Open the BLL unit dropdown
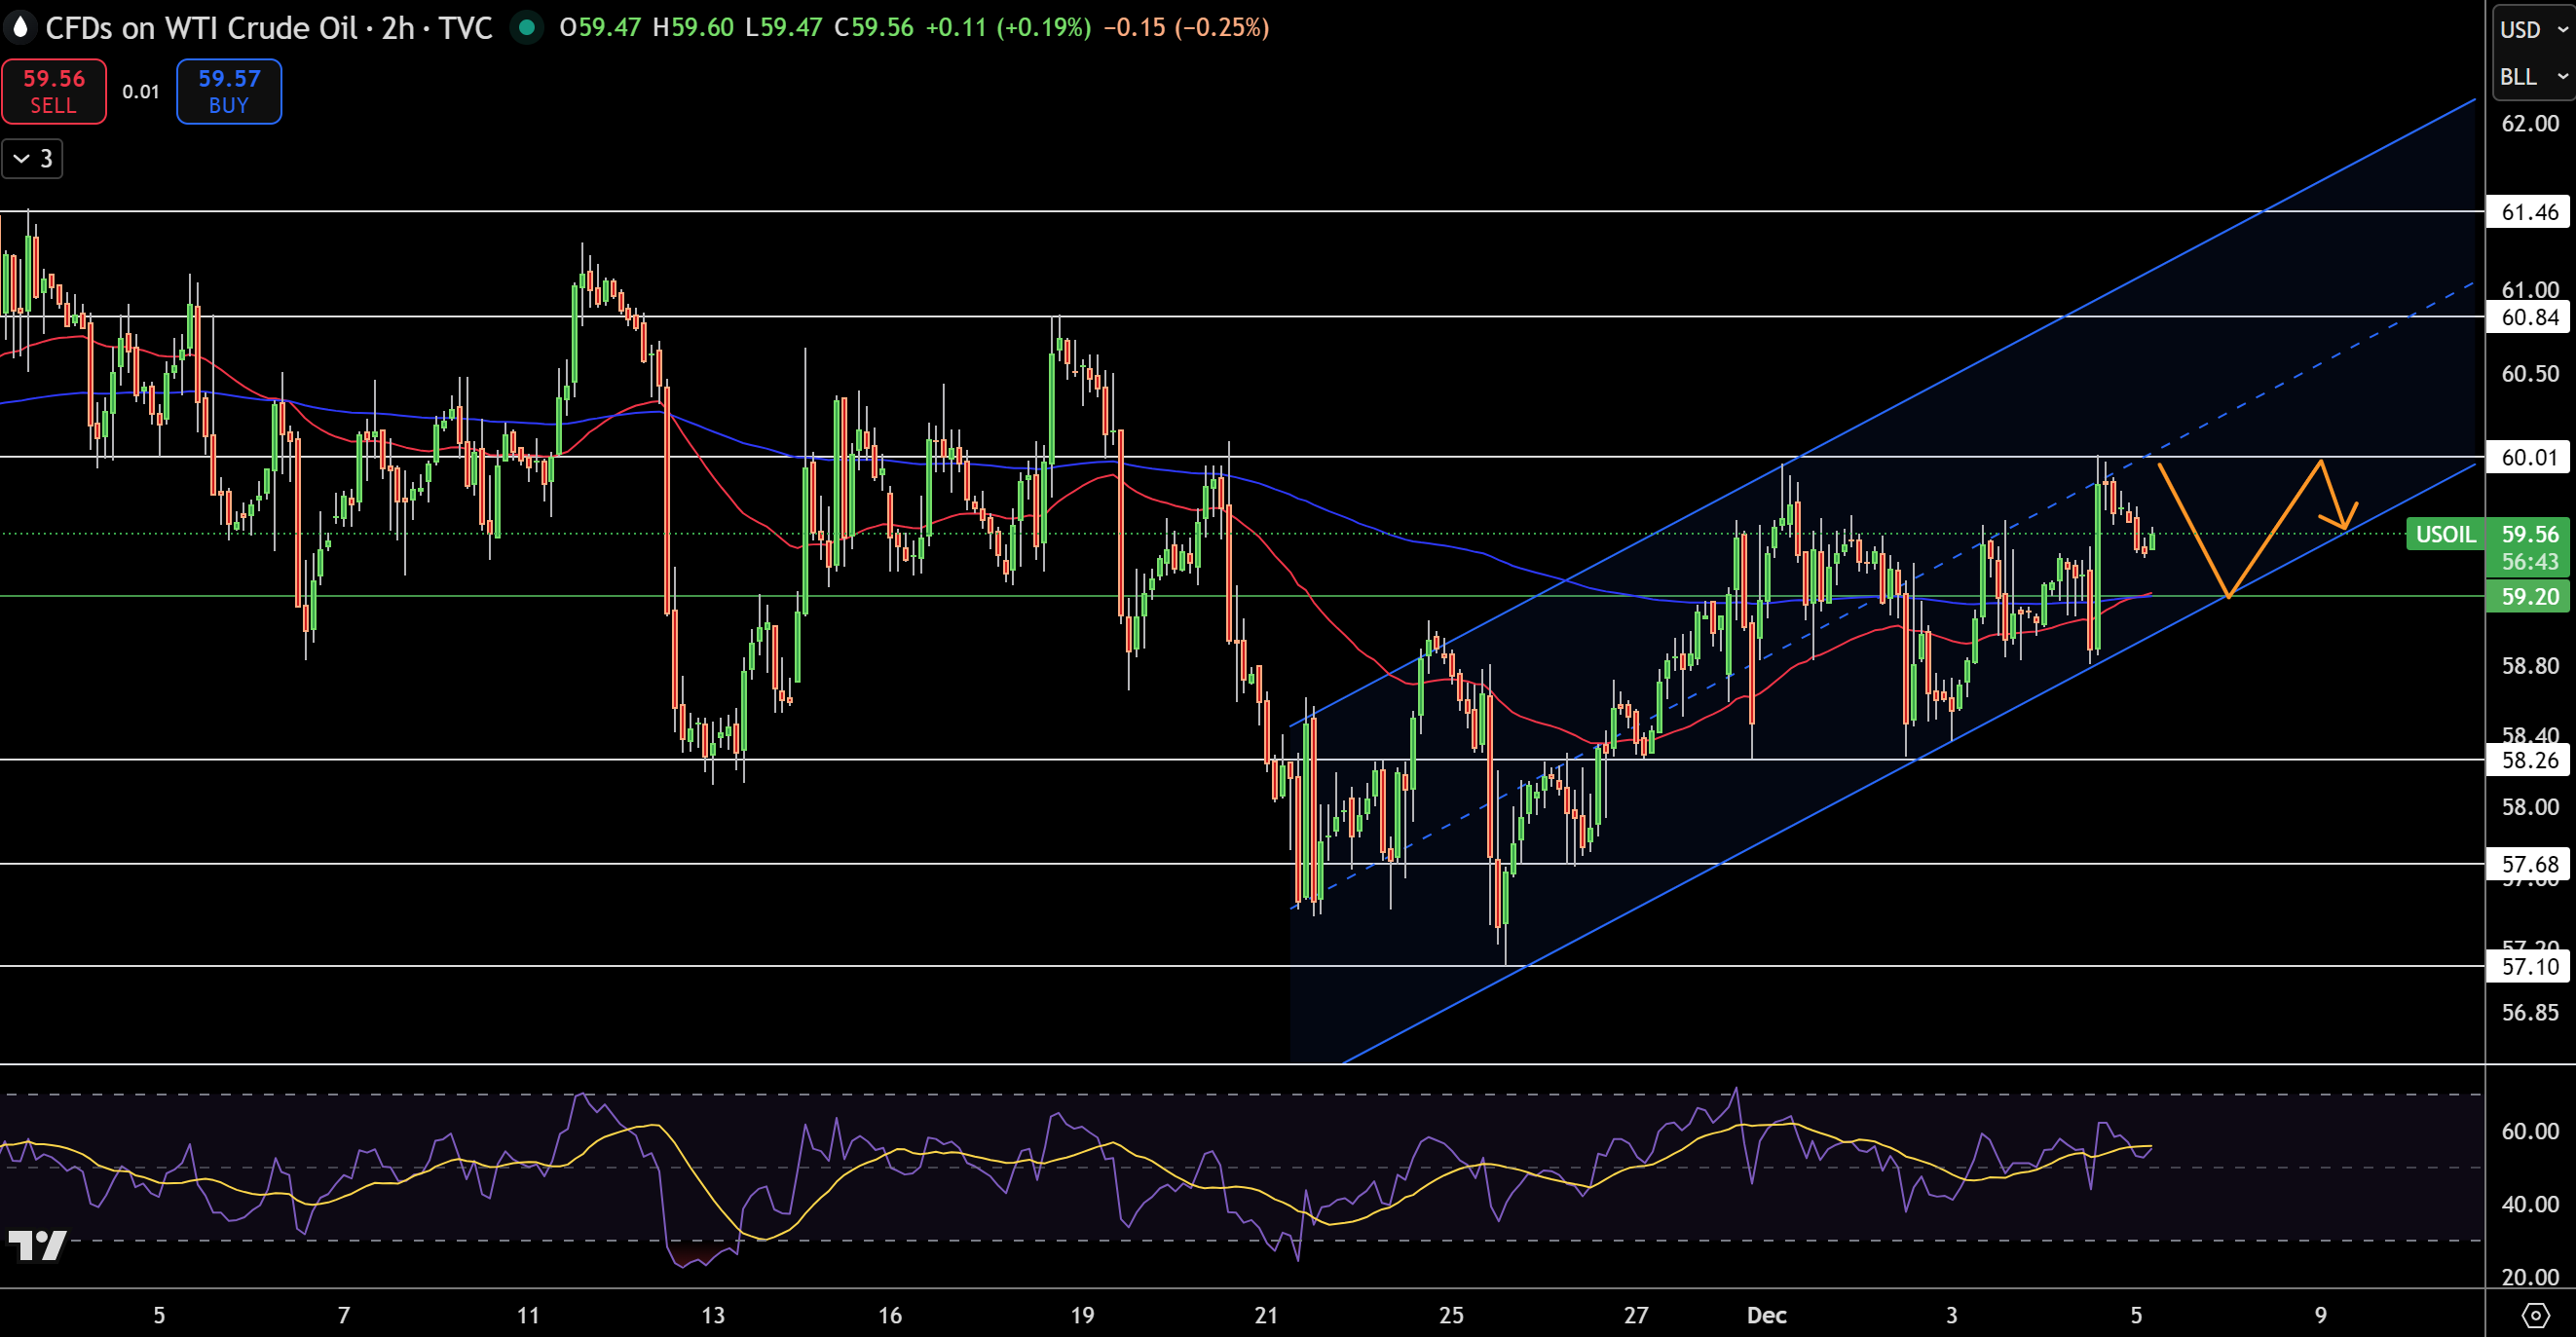Screen dimensions: 2576x1337 (2533, 77)
